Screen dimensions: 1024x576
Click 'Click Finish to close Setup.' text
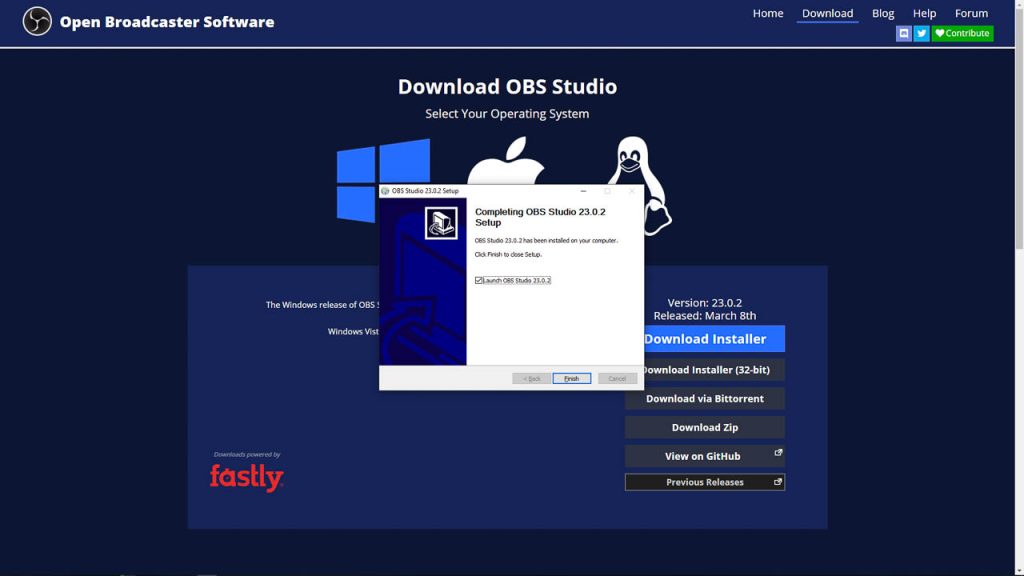508,254
